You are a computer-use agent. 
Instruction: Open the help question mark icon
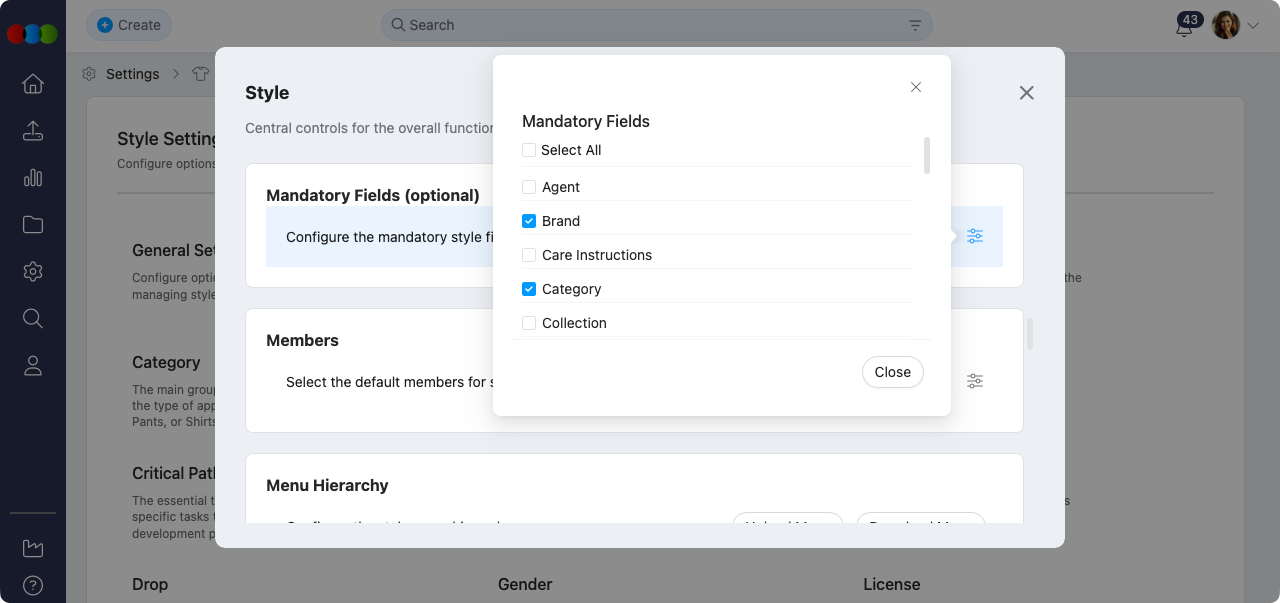[33, 585]
